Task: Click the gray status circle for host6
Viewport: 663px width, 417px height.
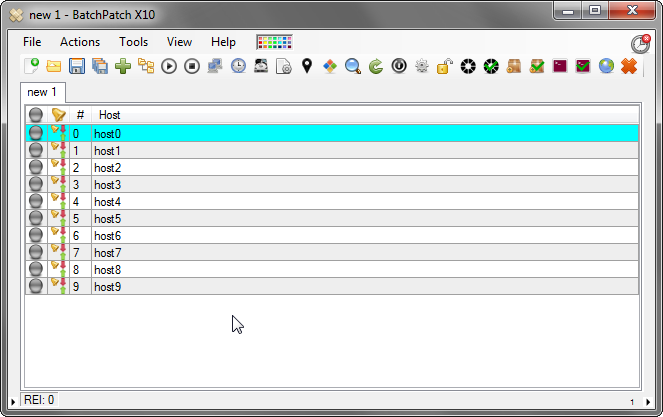Action: 36,235
